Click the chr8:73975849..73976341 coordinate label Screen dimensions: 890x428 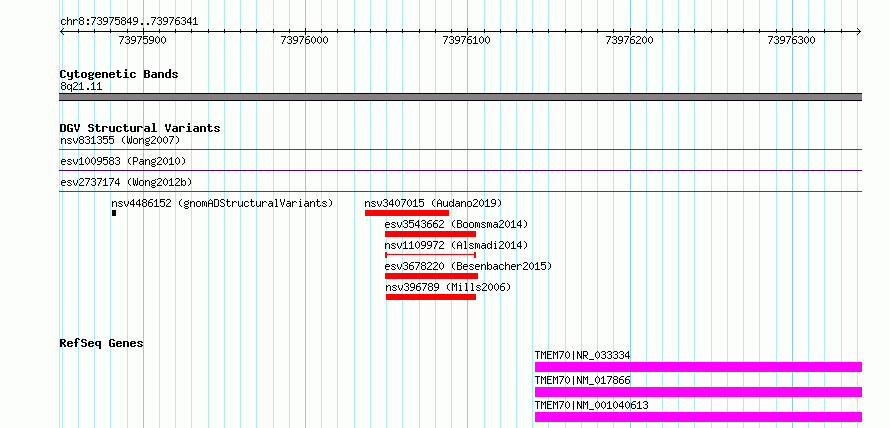129,22
